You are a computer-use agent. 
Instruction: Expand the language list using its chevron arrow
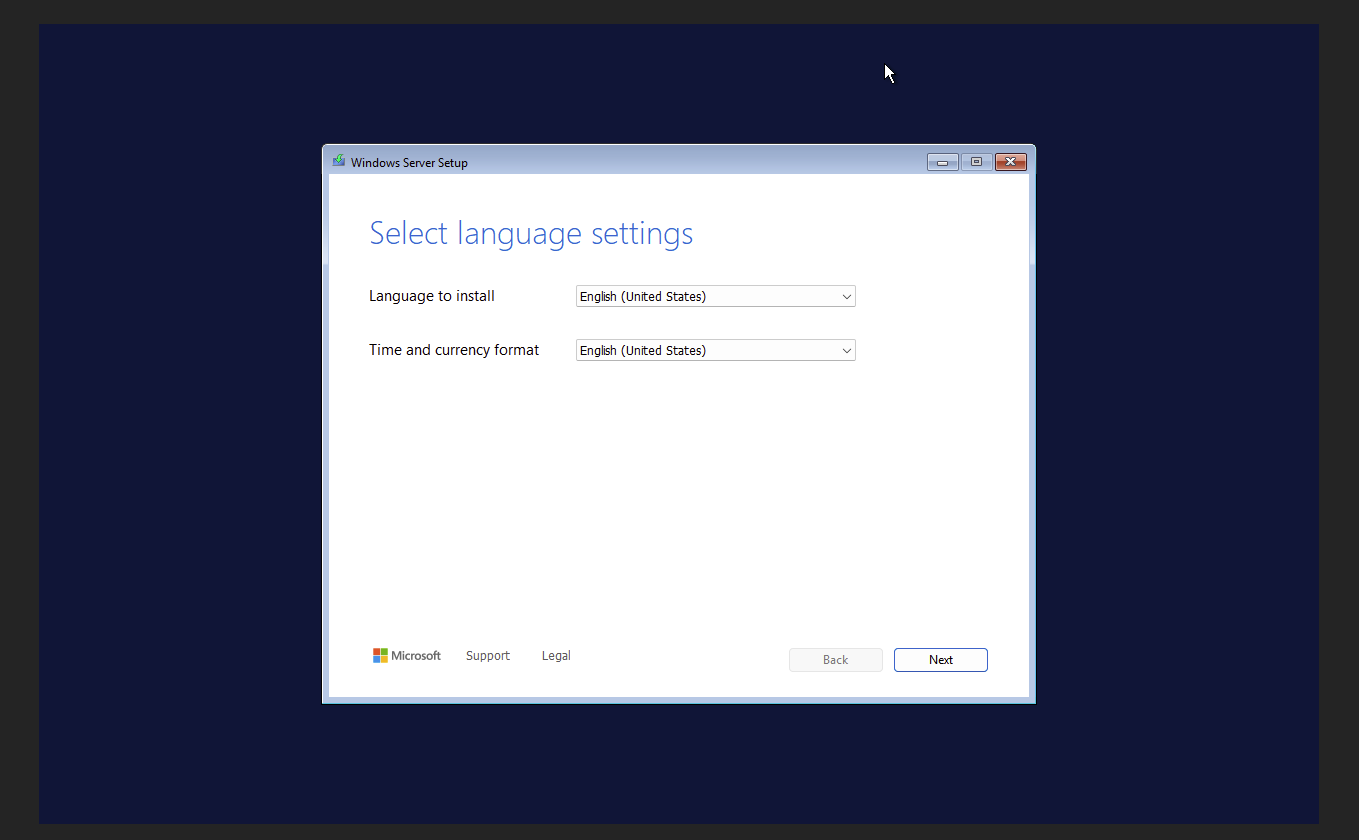pyautogui.click(x=846, y=296)
